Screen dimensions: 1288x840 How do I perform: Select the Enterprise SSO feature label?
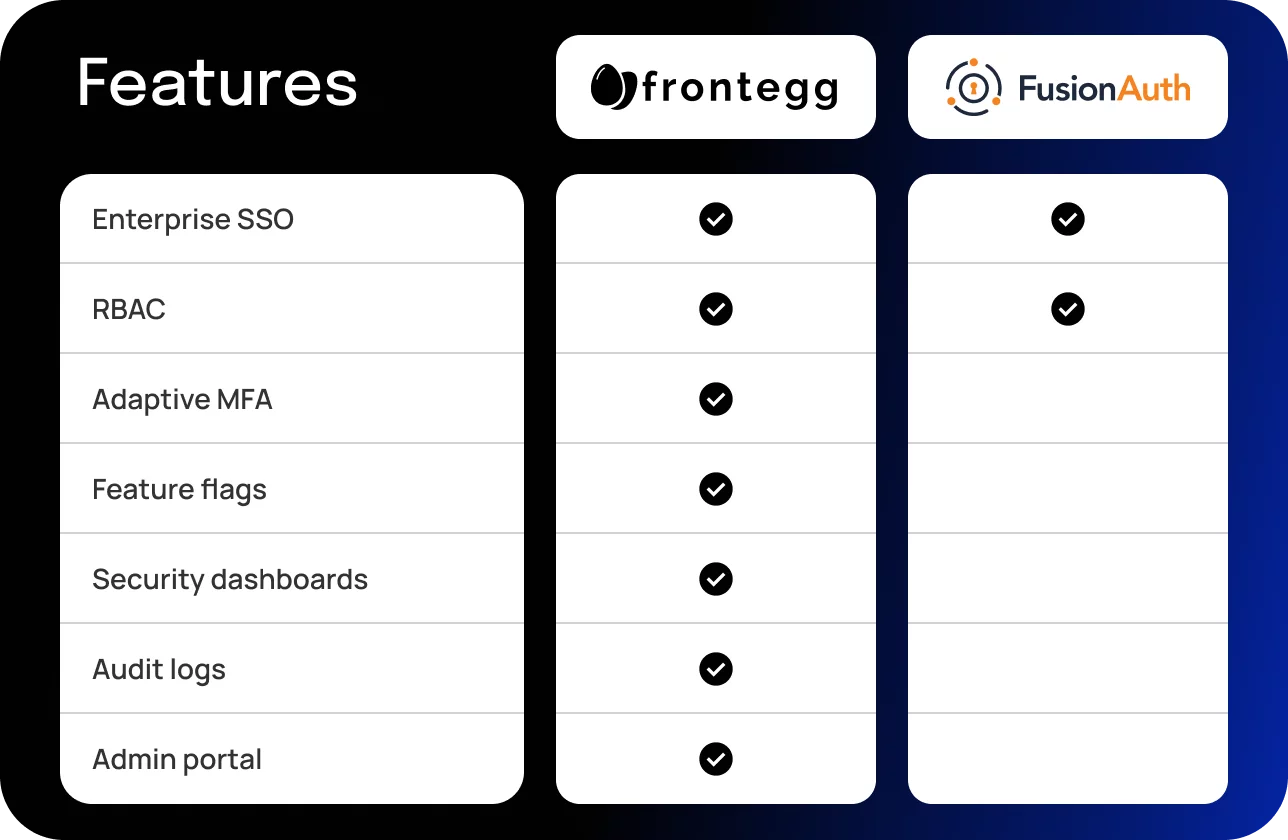(x=193, y=219)
